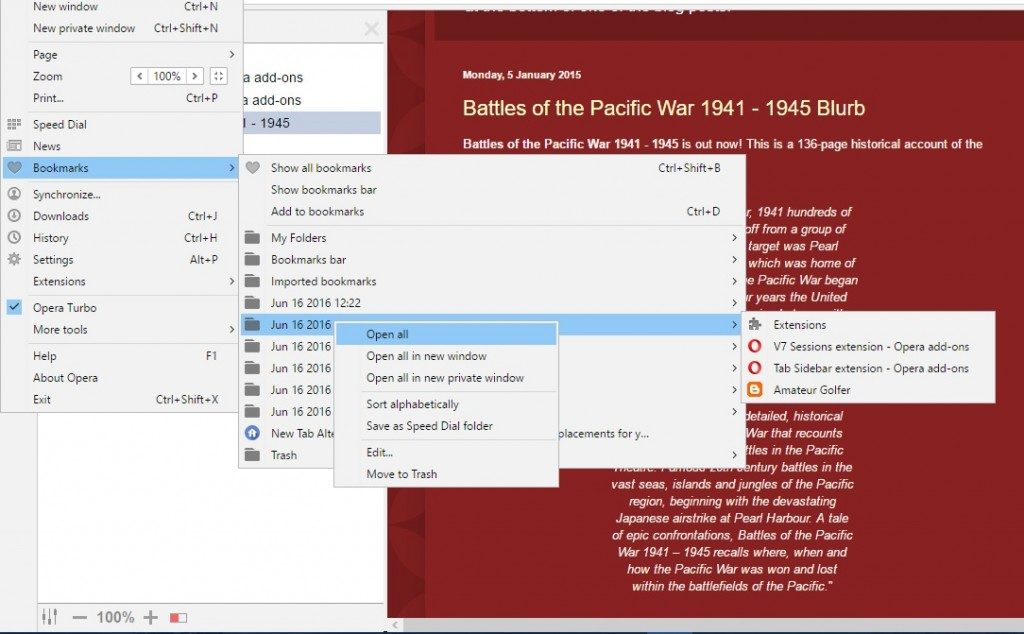Image resolution: width=1024 pixels, height=634 pixels.
Task: Decrease zoom with the left arrow
Action: coord(138,76)
